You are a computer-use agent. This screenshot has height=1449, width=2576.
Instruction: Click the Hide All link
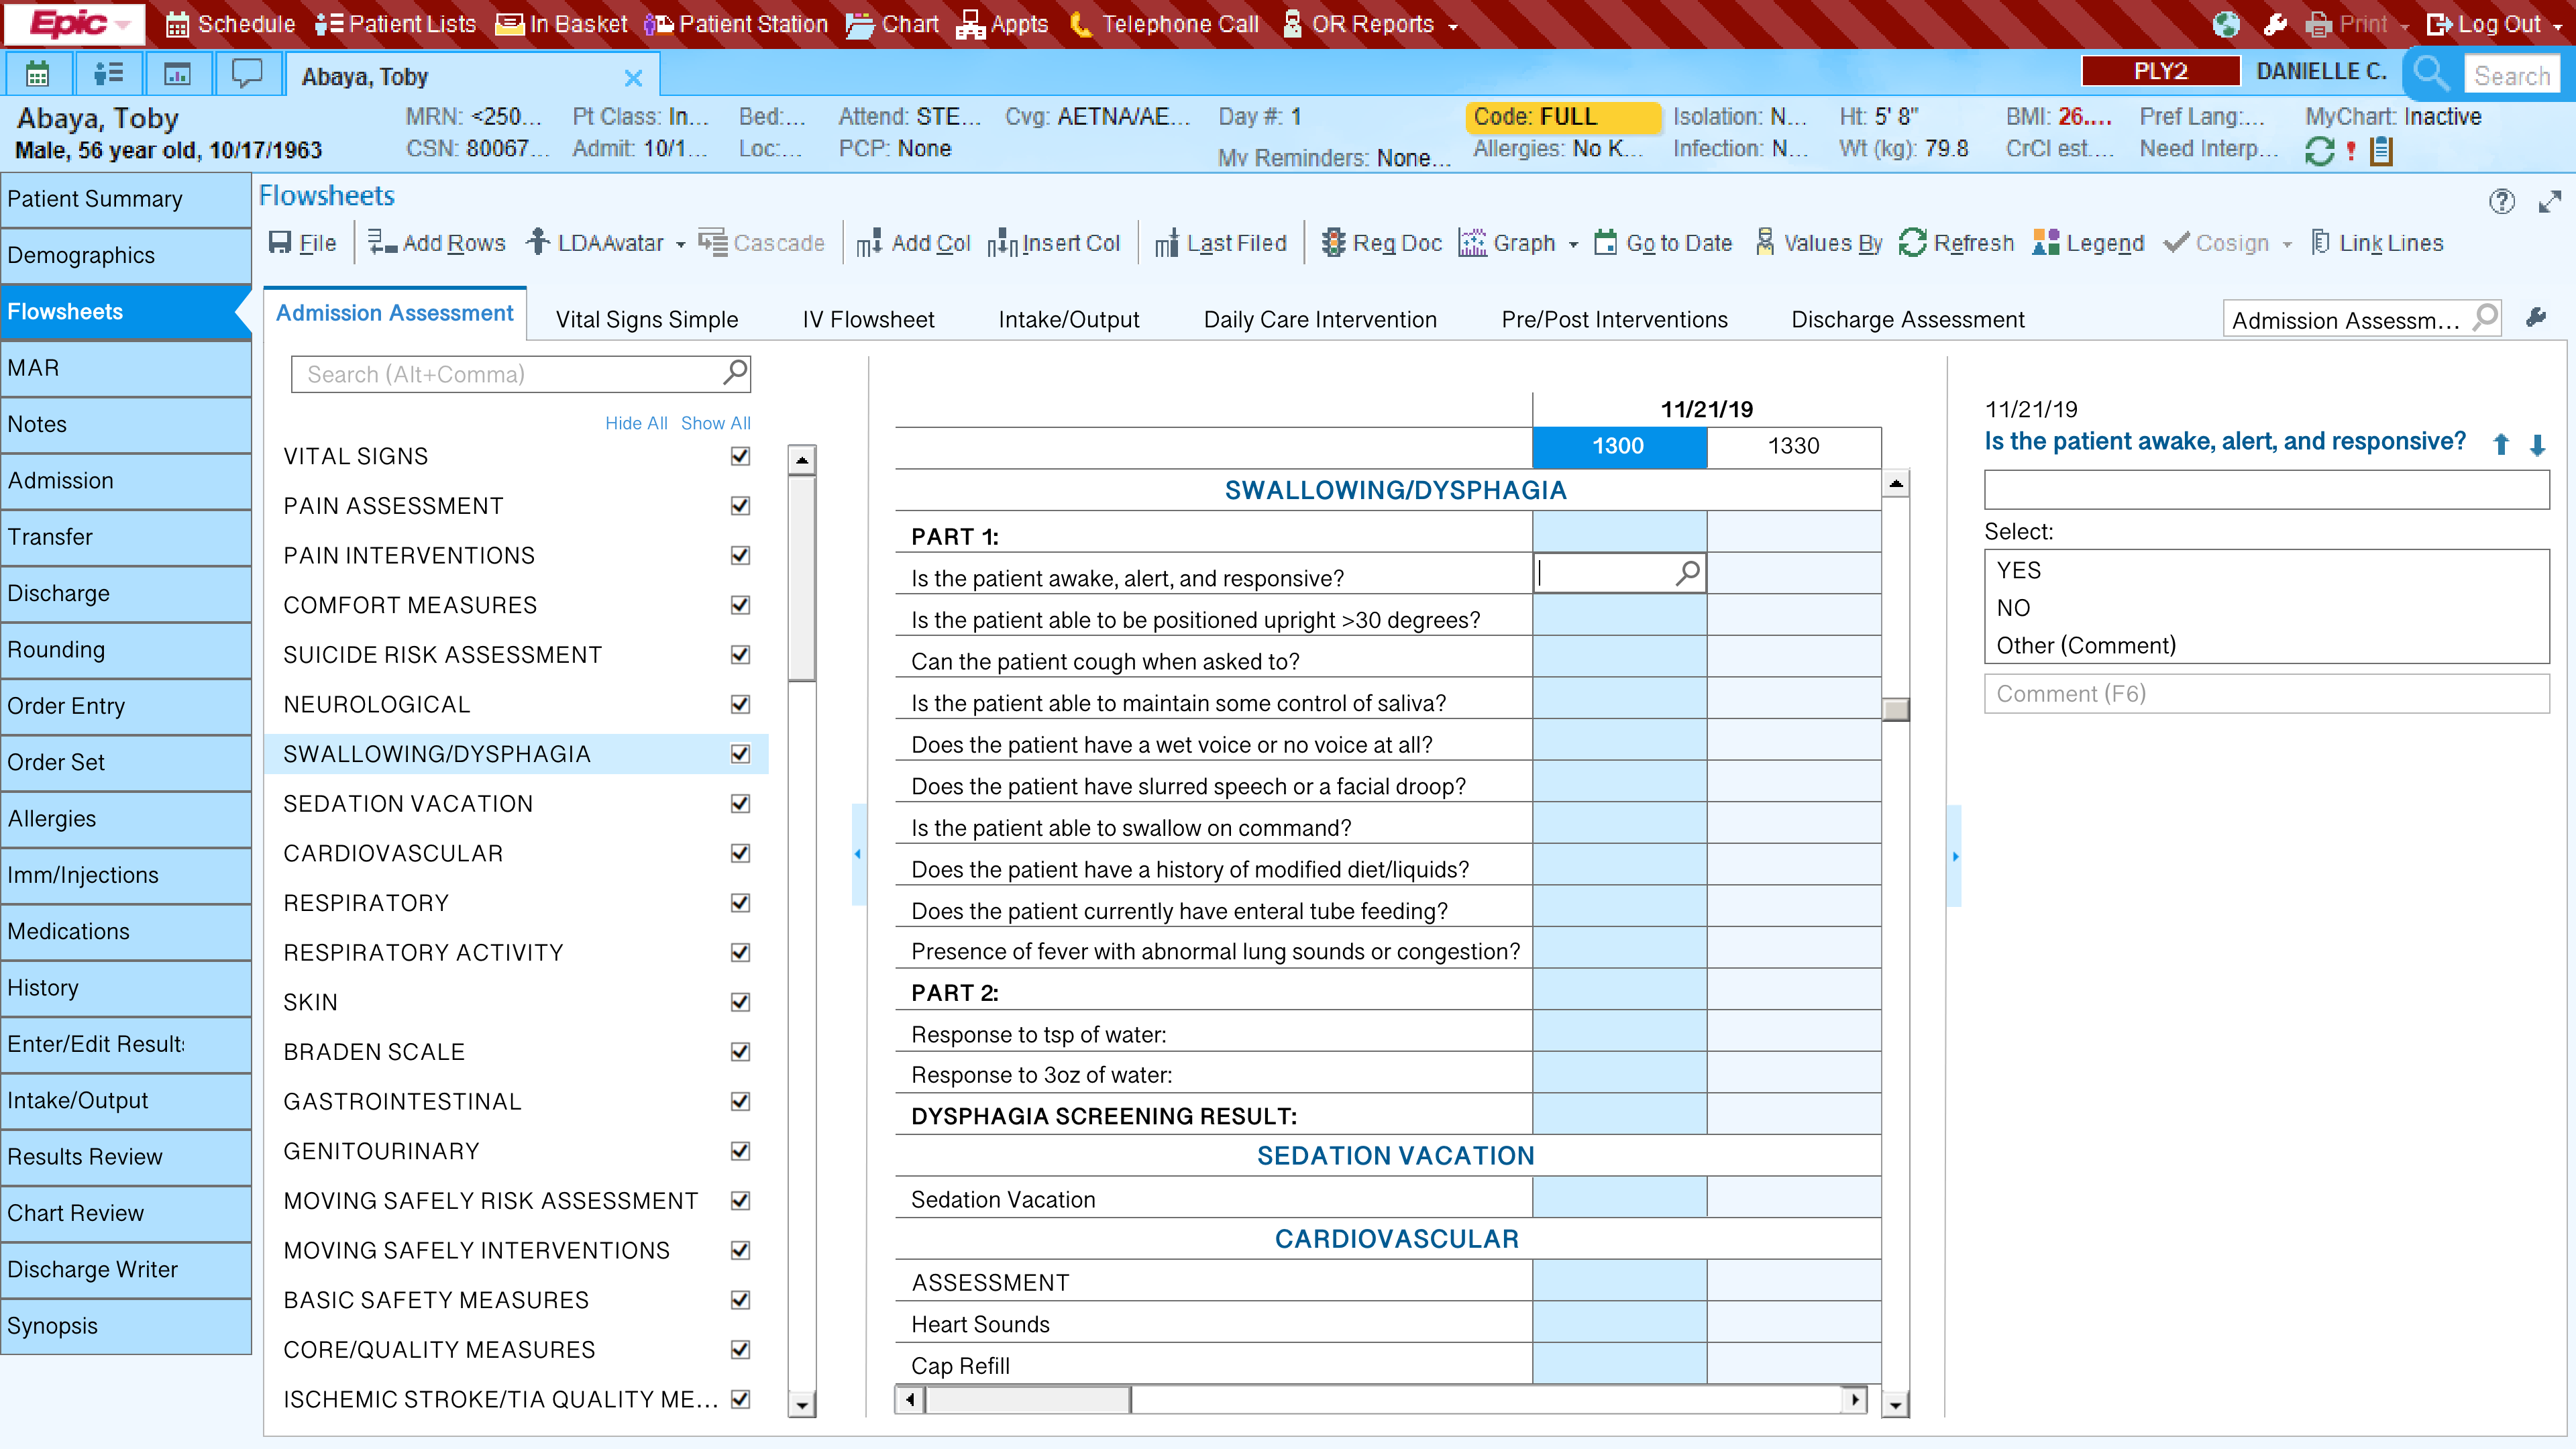click(x=636, y=423)
